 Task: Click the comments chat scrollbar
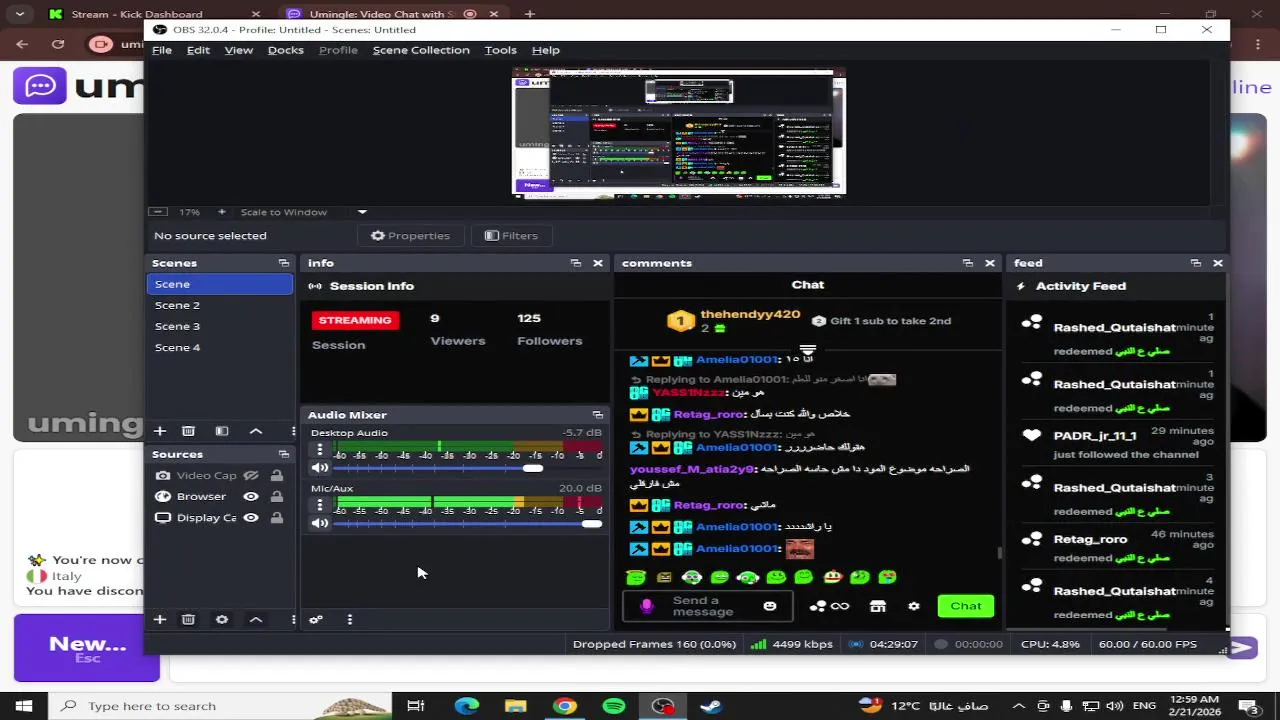999,553
